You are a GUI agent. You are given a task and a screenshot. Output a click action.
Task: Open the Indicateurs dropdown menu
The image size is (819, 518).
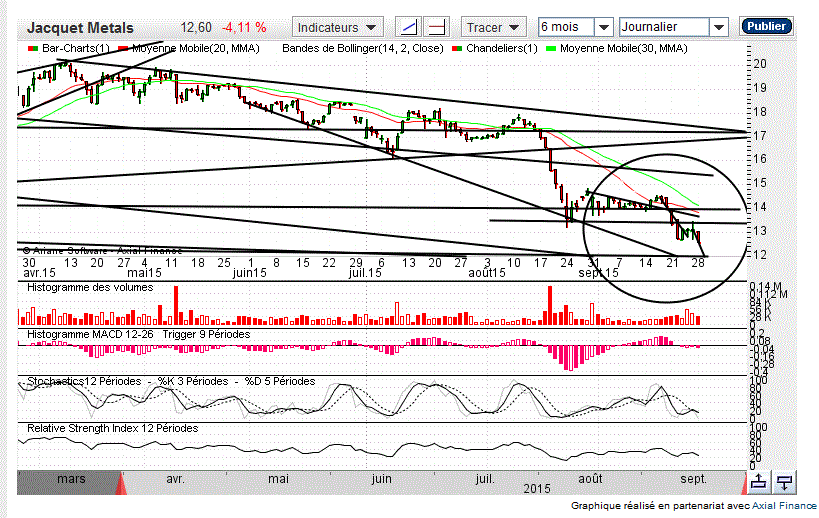(337, 27)
